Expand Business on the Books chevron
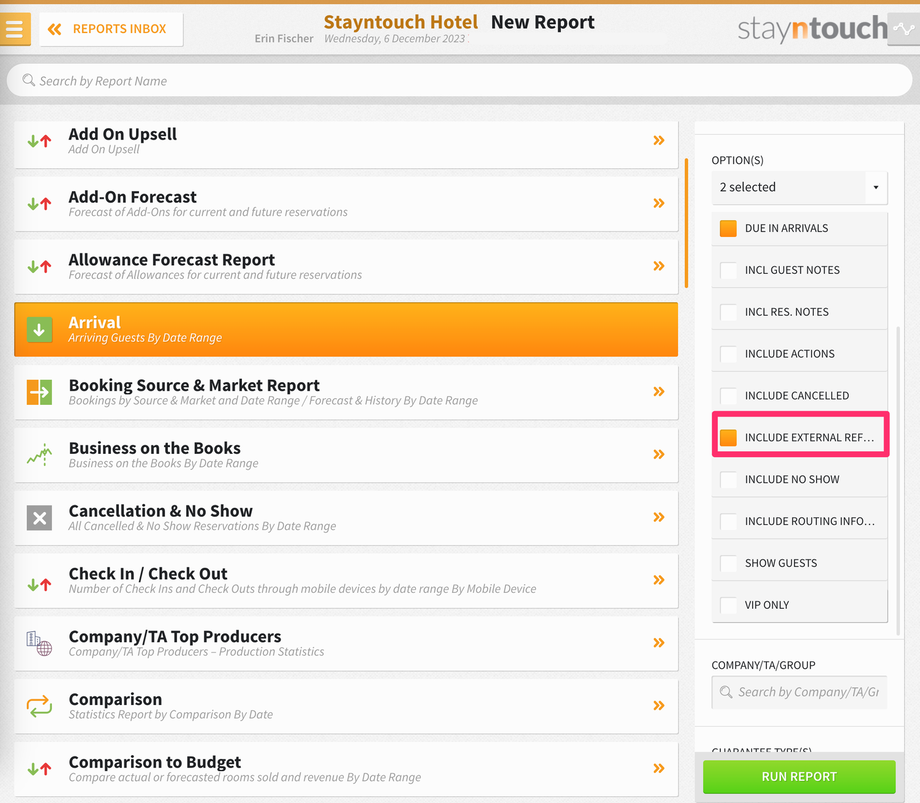Viewport: 920px width, 803px height. (x=659, y=454)
